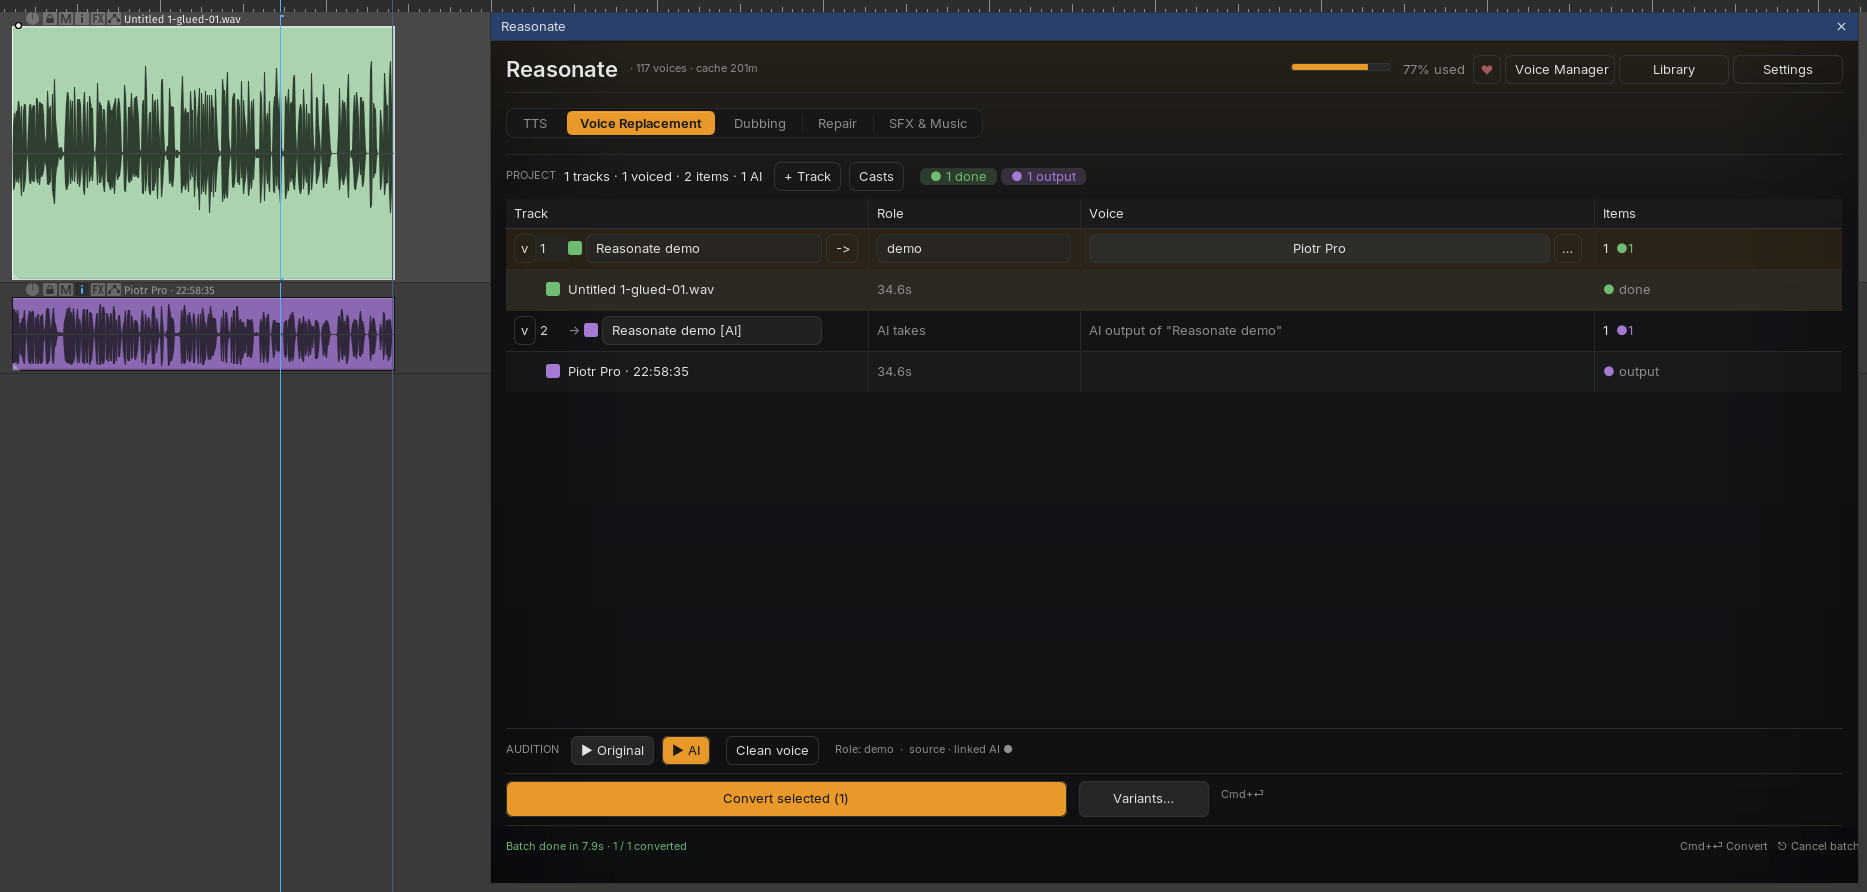Collapse track 1 with the v chevron

[x=525, y=249]
